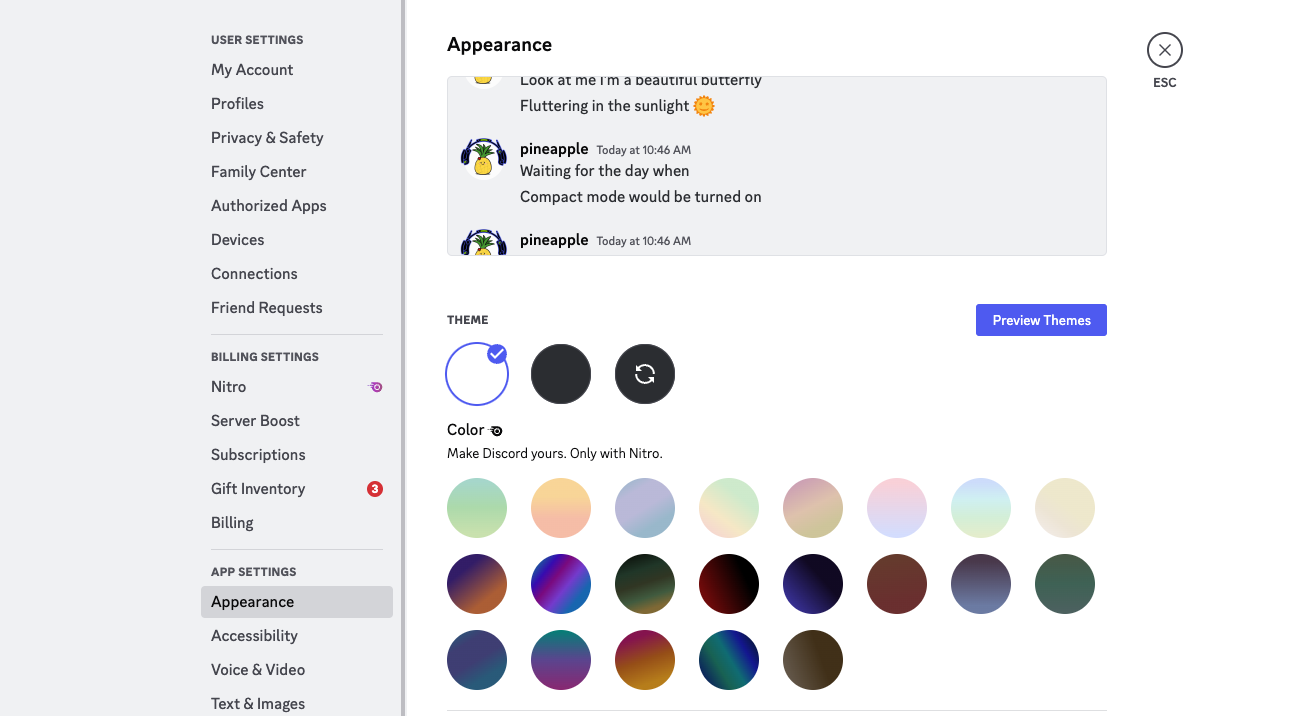Pick the navy-to-teal swatch
Screen dimensions: 1300x716
coord(477,660)
